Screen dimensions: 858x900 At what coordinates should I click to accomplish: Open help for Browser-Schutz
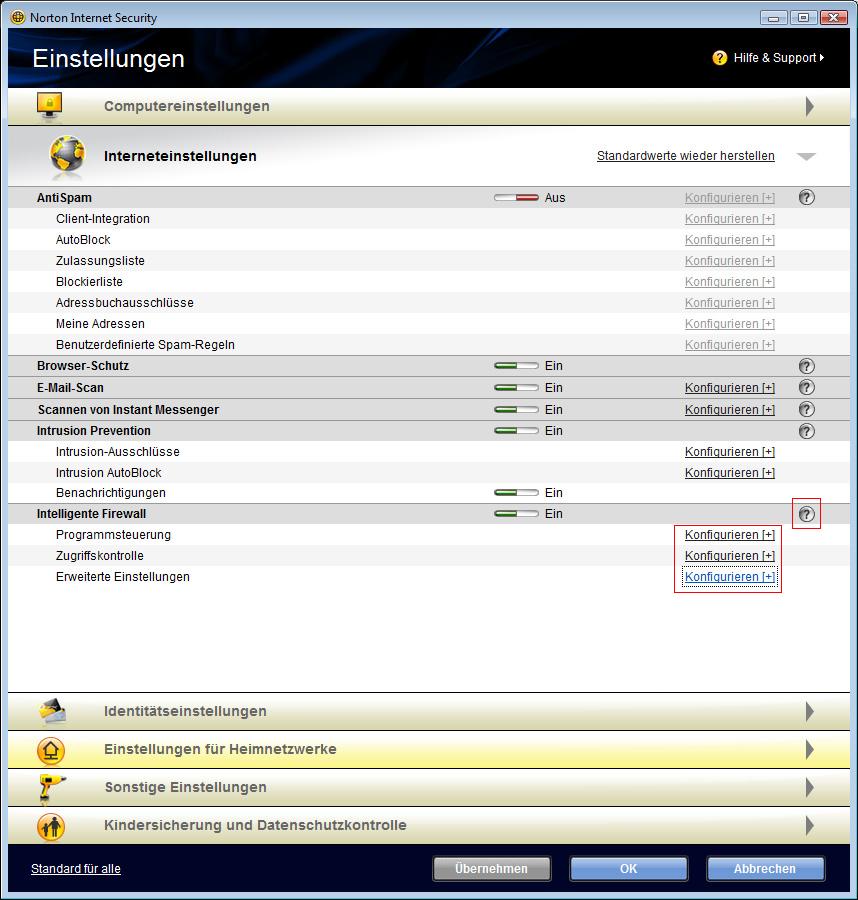click(806, 366)
